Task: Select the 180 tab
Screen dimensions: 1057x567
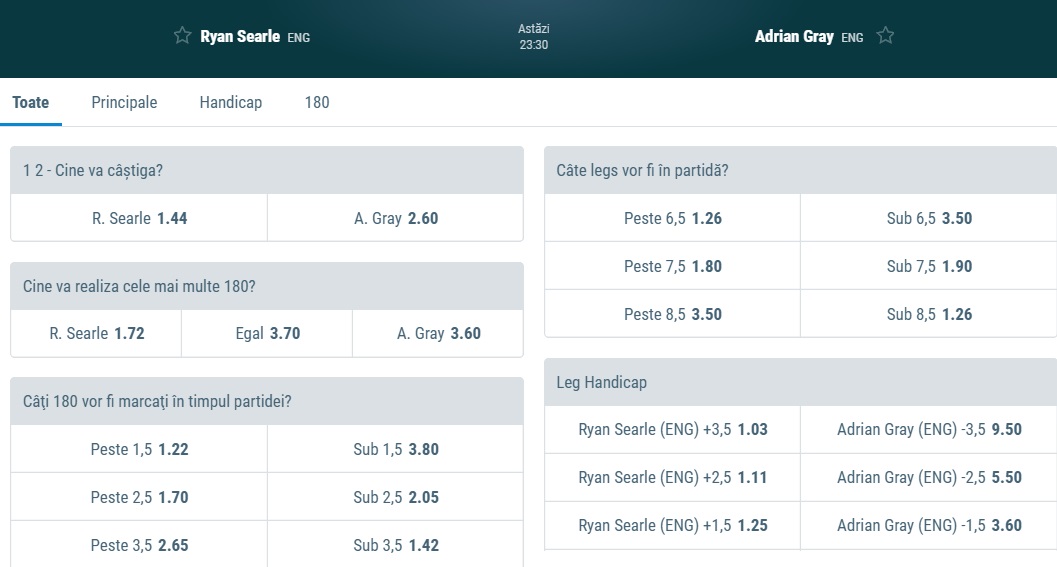Action: (317, 102)
